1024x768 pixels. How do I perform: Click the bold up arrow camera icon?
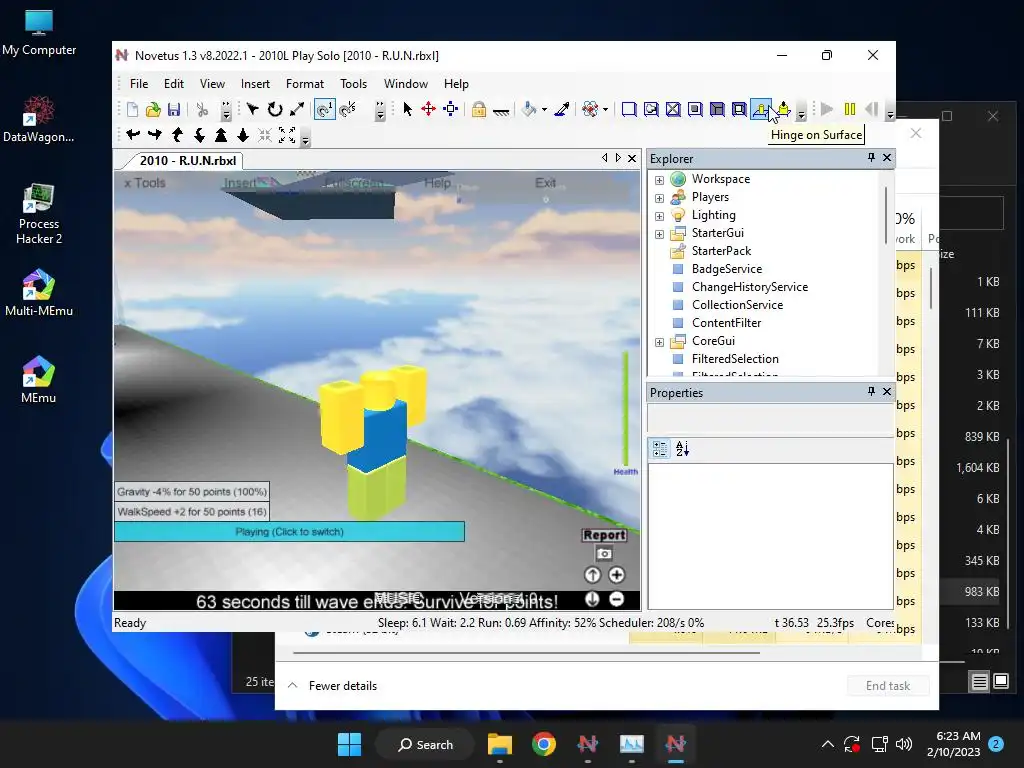tap(221, 135)
